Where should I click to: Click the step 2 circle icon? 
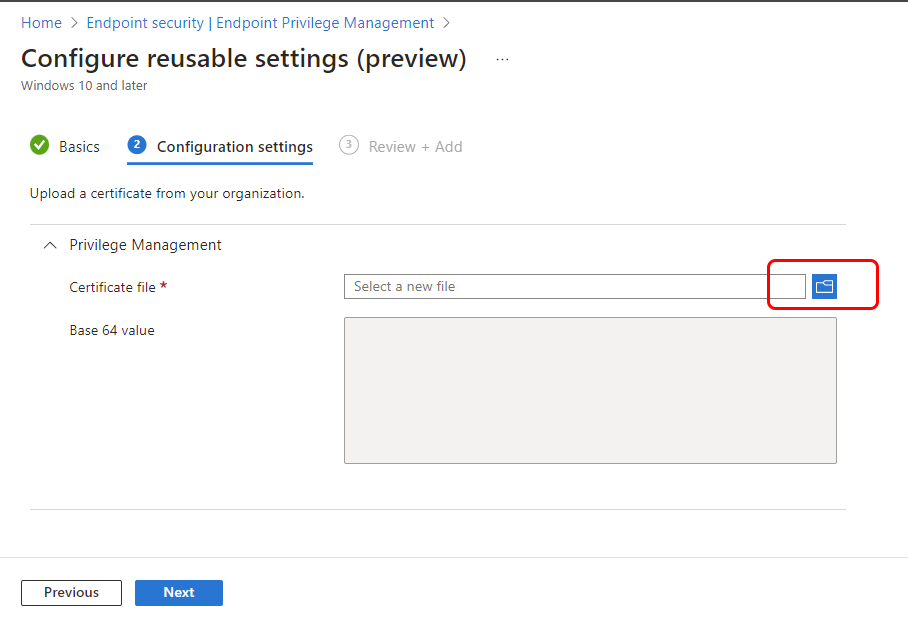point(137,145)
